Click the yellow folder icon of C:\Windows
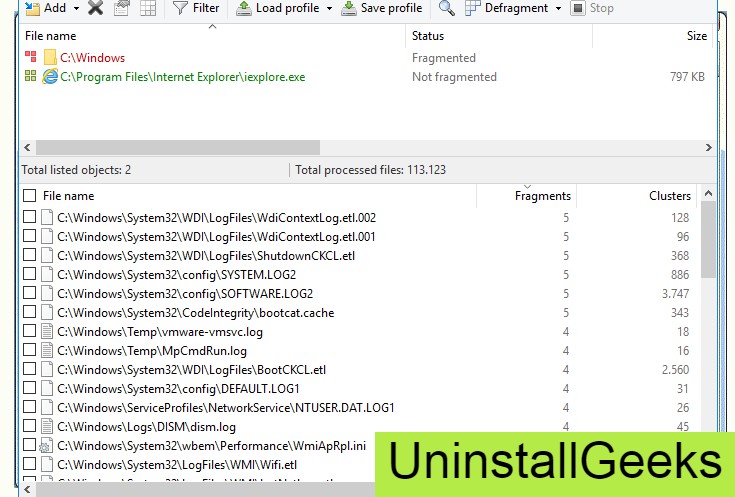 point(50,58)
